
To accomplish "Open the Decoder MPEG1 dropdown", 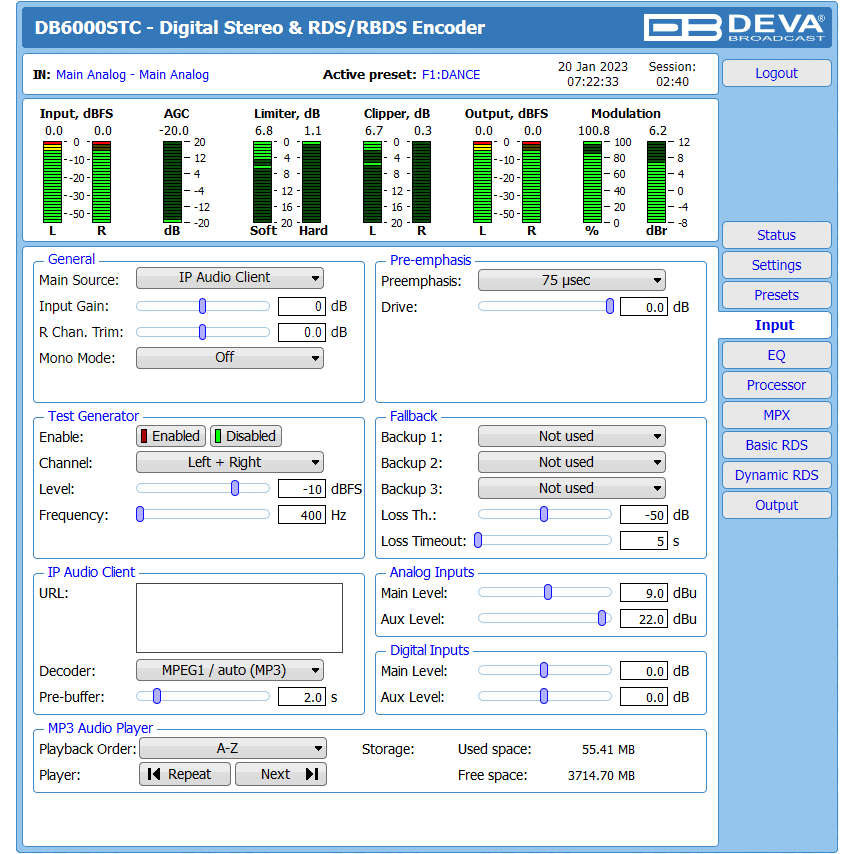I will tap(229, 670).
